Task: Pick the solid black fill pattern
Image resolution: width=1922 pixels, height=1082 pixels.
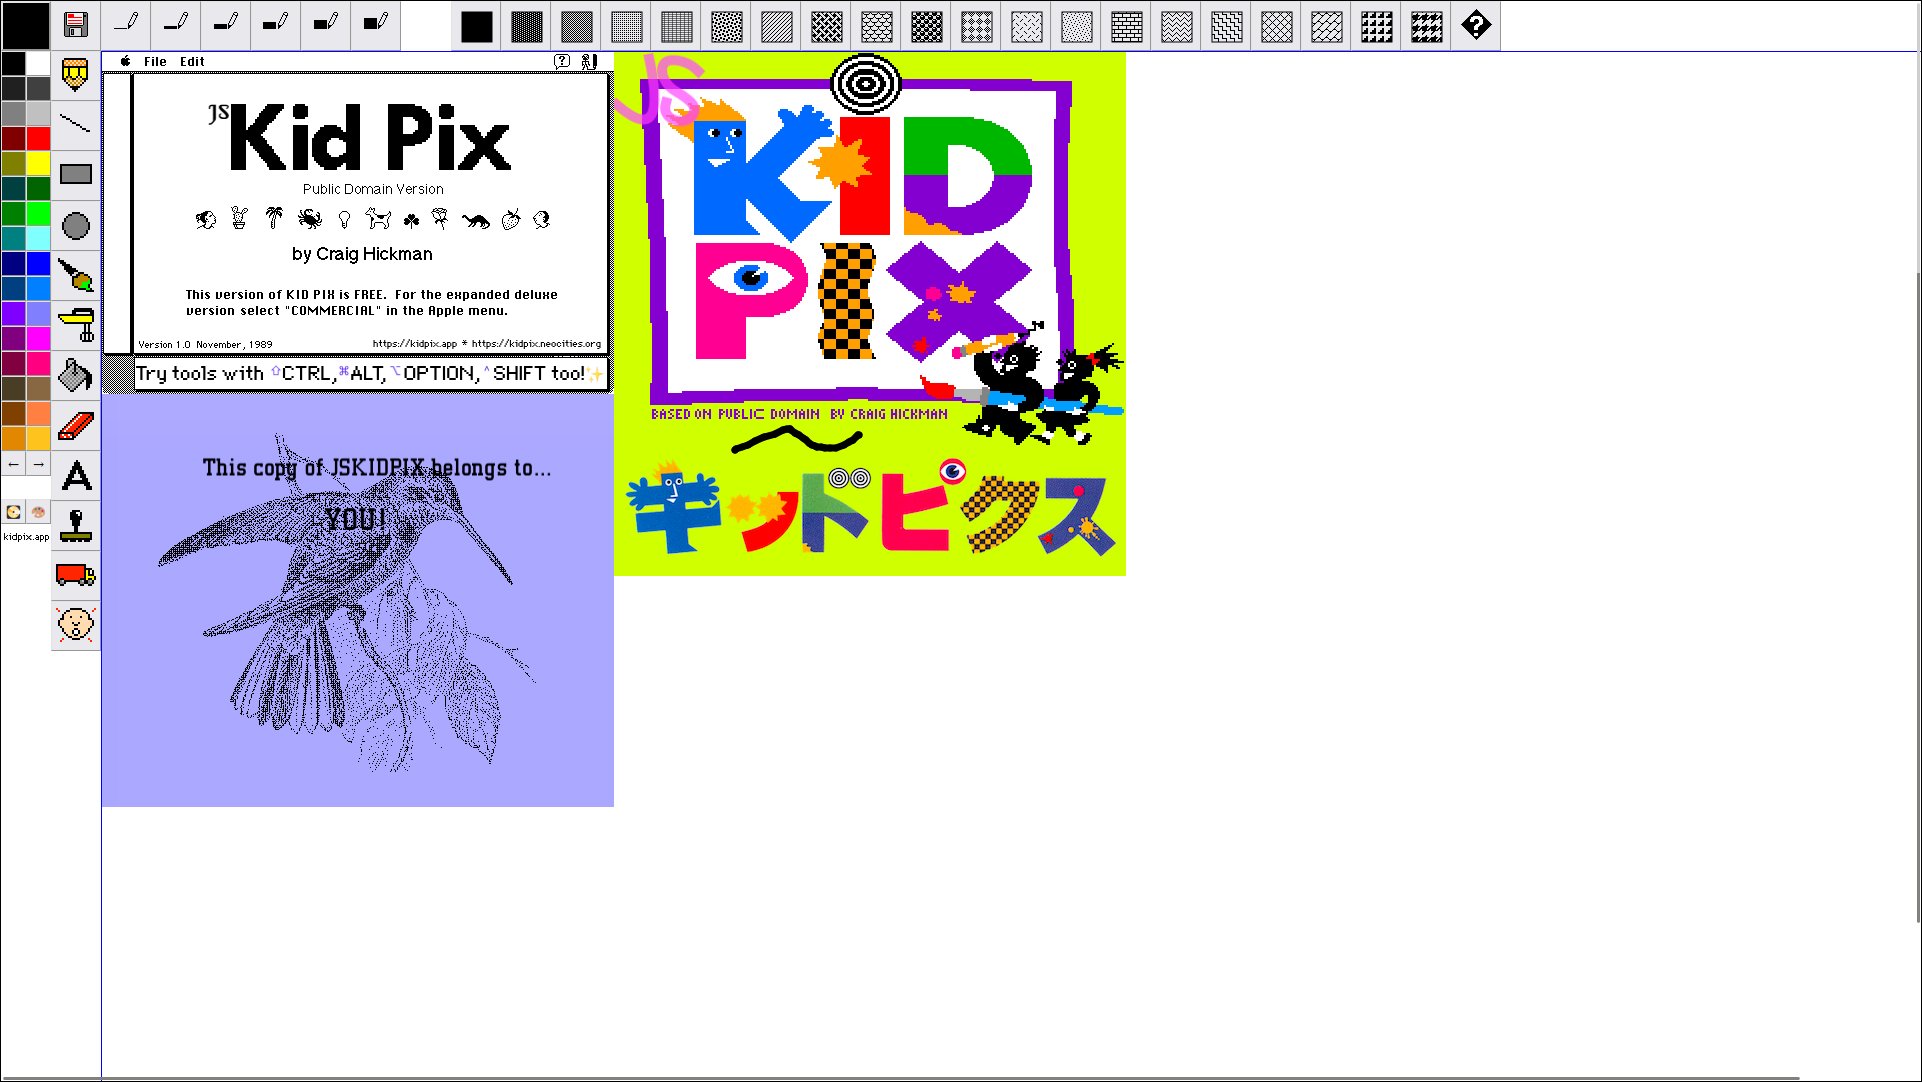Action: point(477,26)
